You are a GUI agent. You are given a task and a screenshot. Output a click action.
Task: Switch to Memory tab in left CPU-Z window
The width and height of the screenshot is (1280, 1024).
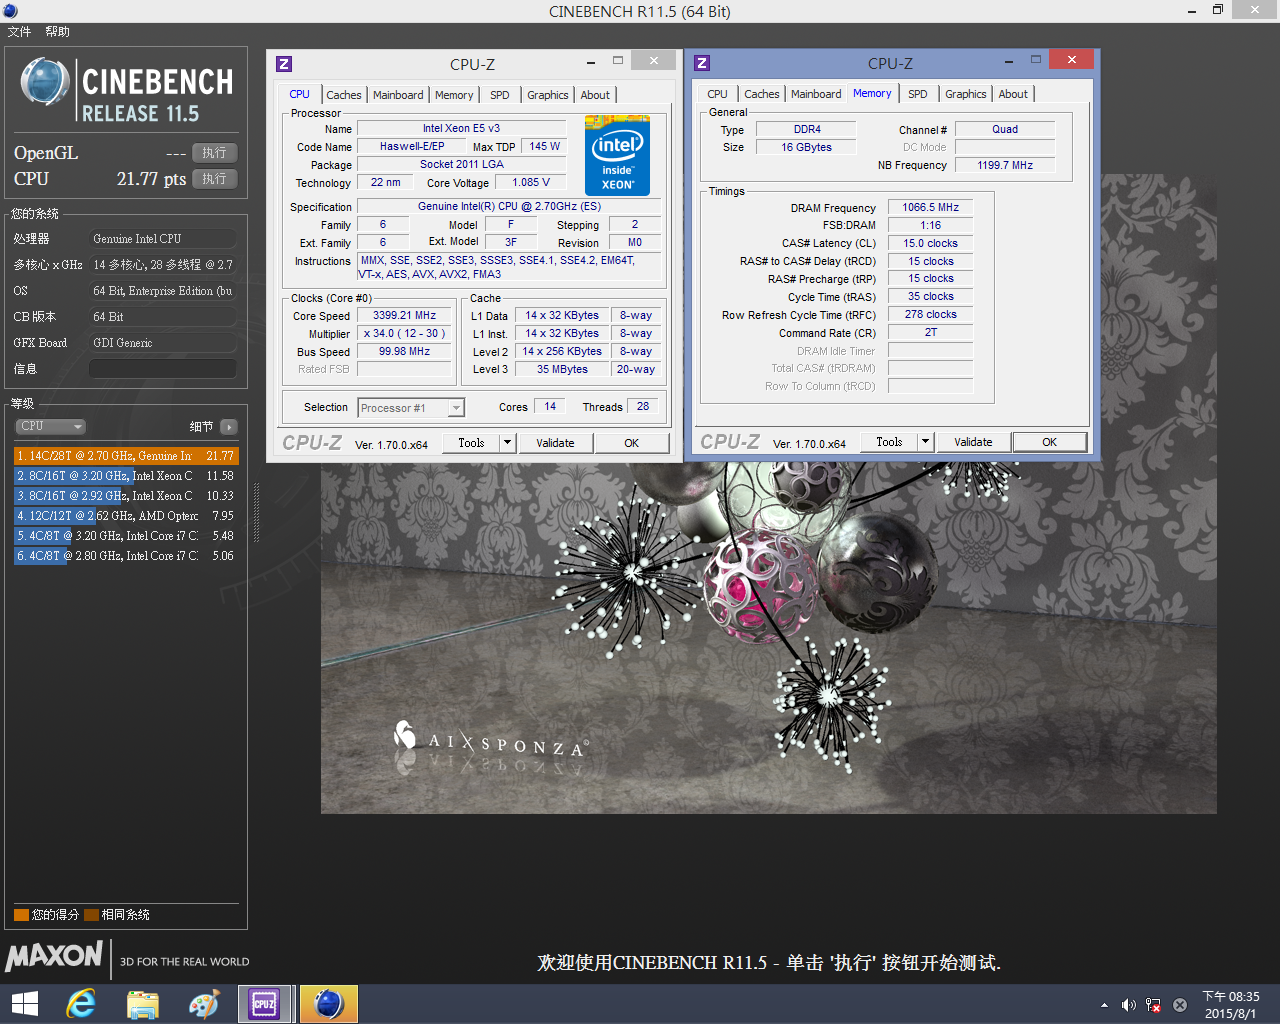point(454,95)
